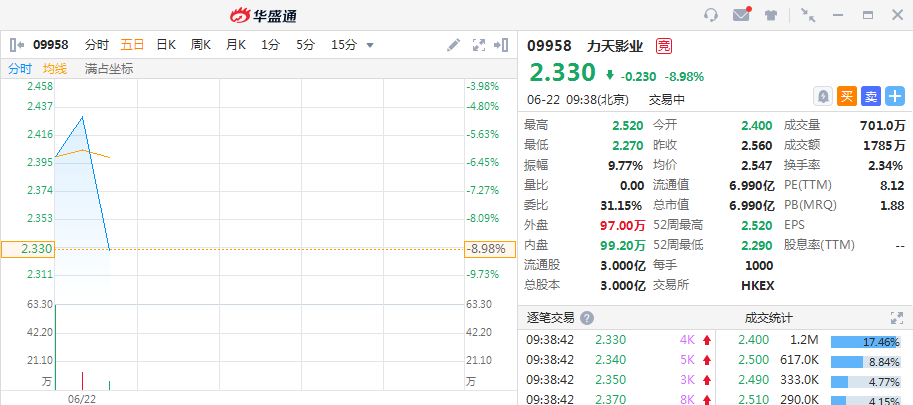Open the mail messages icon

coord(742,15)
